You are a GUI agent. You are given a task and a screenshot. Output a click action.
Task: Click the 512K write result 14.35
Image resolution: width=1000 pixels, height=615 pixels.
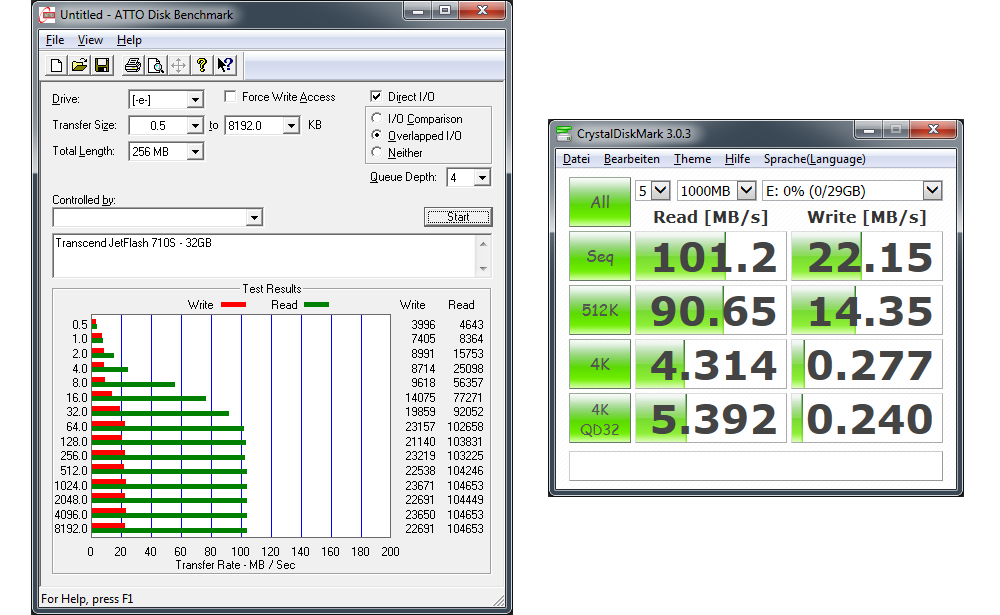pos(867,310)
